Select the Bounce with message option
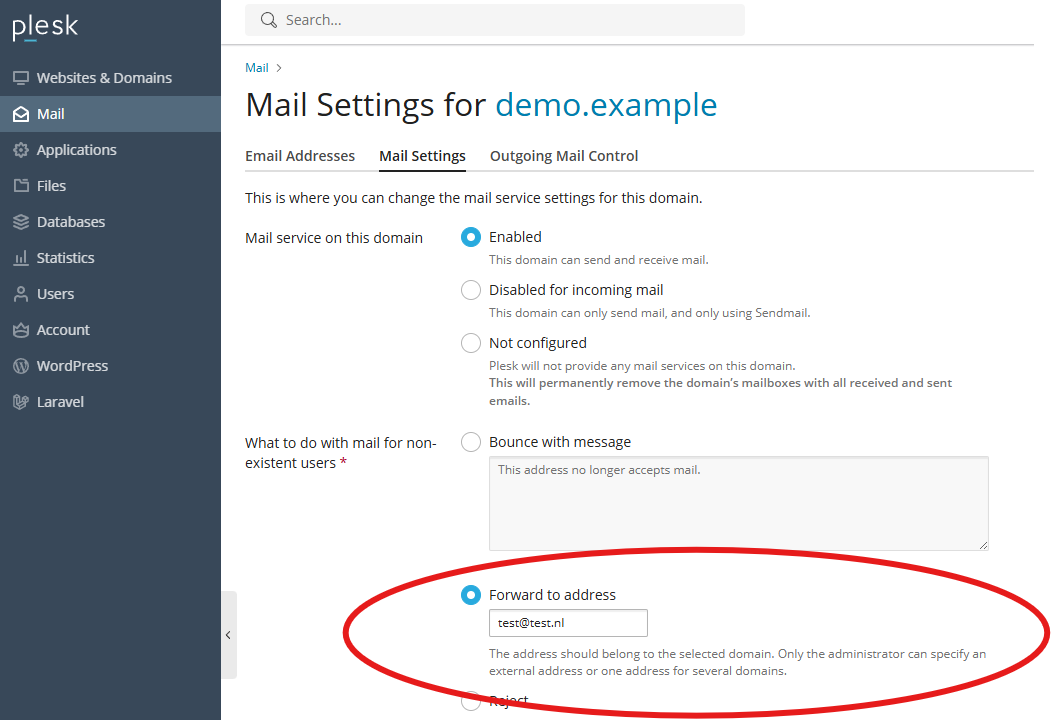 coord(471,441)
